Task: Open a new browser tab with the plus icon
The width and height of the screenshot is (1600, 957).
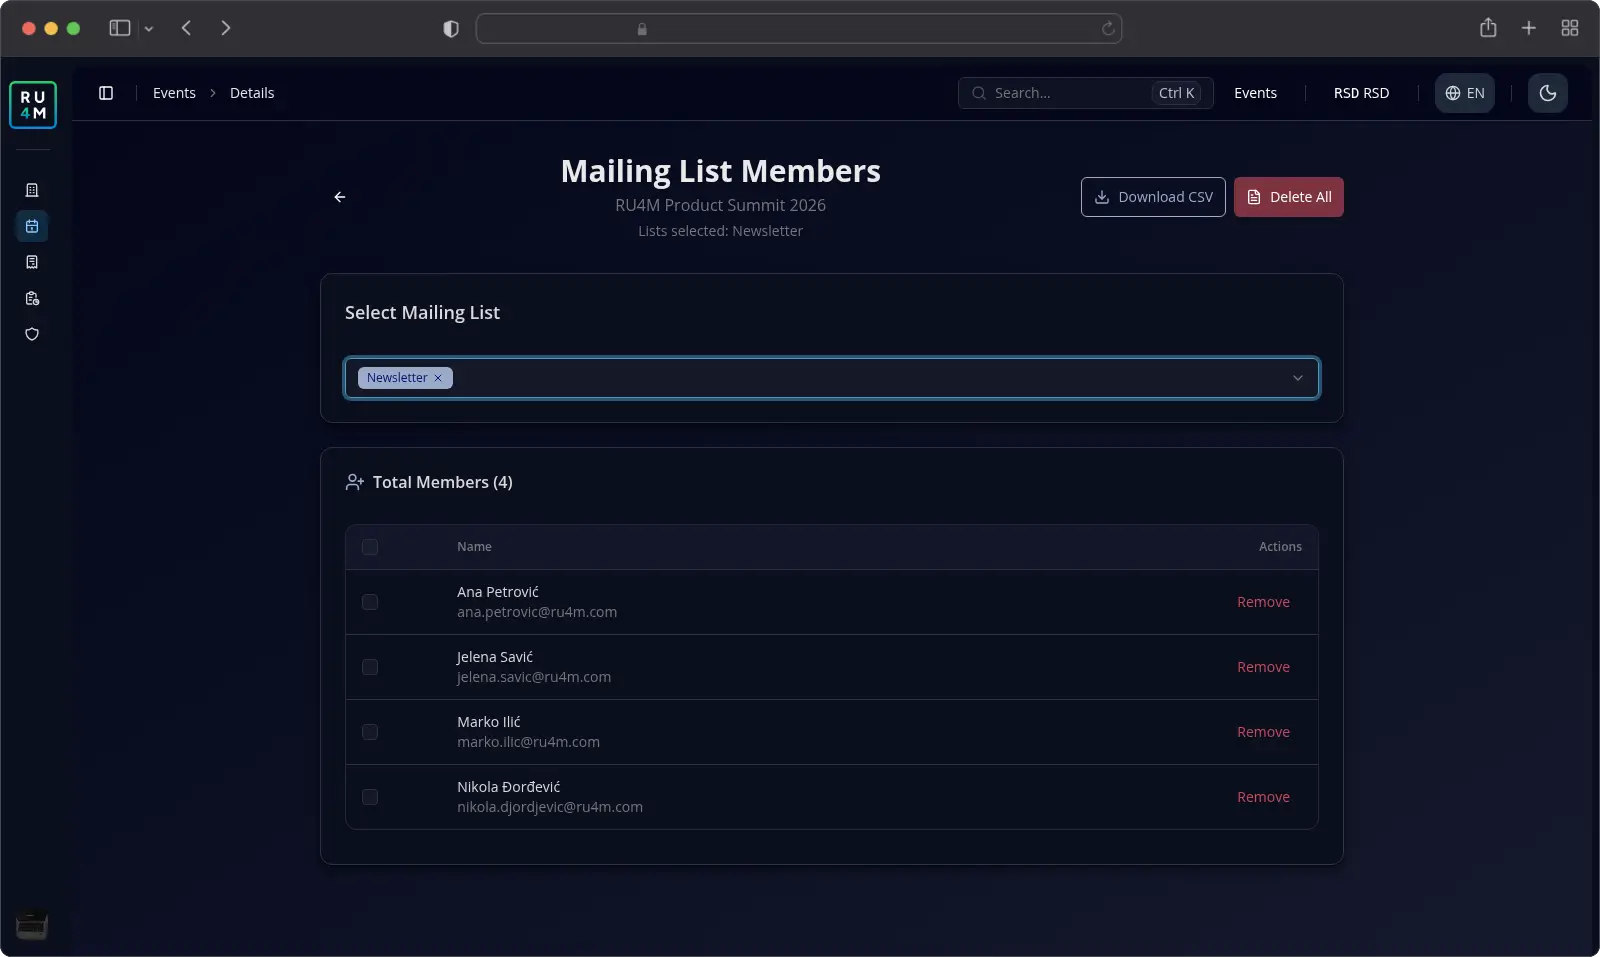Action: point(1529,28)
